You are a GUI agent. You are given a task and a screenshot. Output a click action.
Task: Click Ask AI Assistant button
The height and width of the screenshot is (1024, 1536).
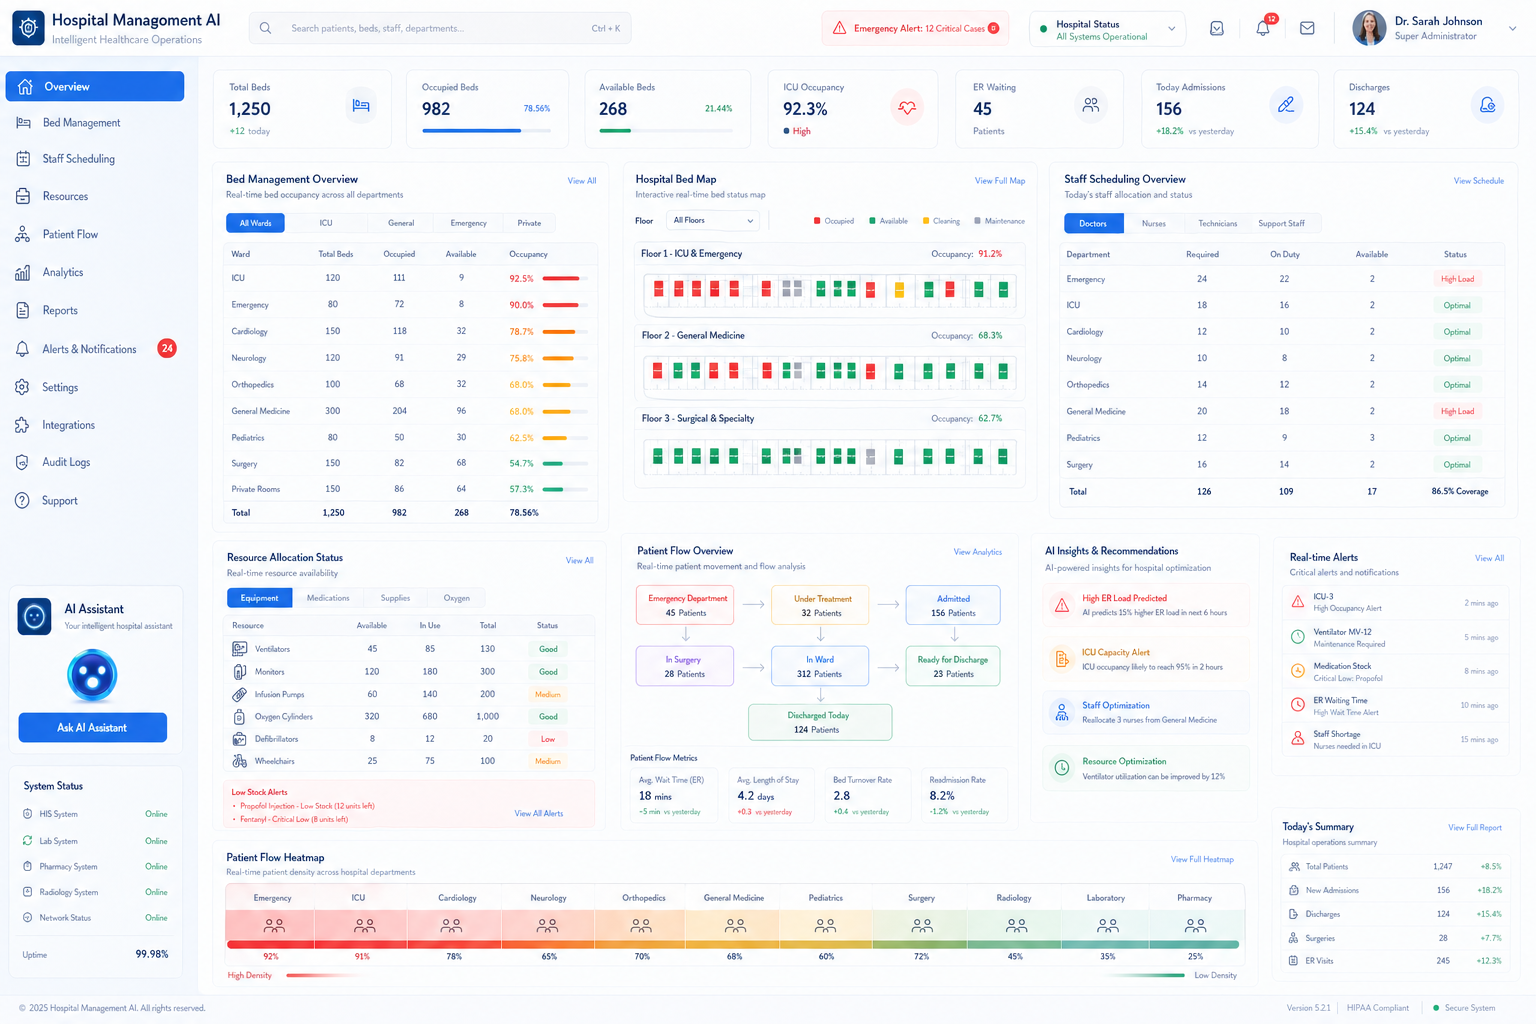(x=92, y=728)
